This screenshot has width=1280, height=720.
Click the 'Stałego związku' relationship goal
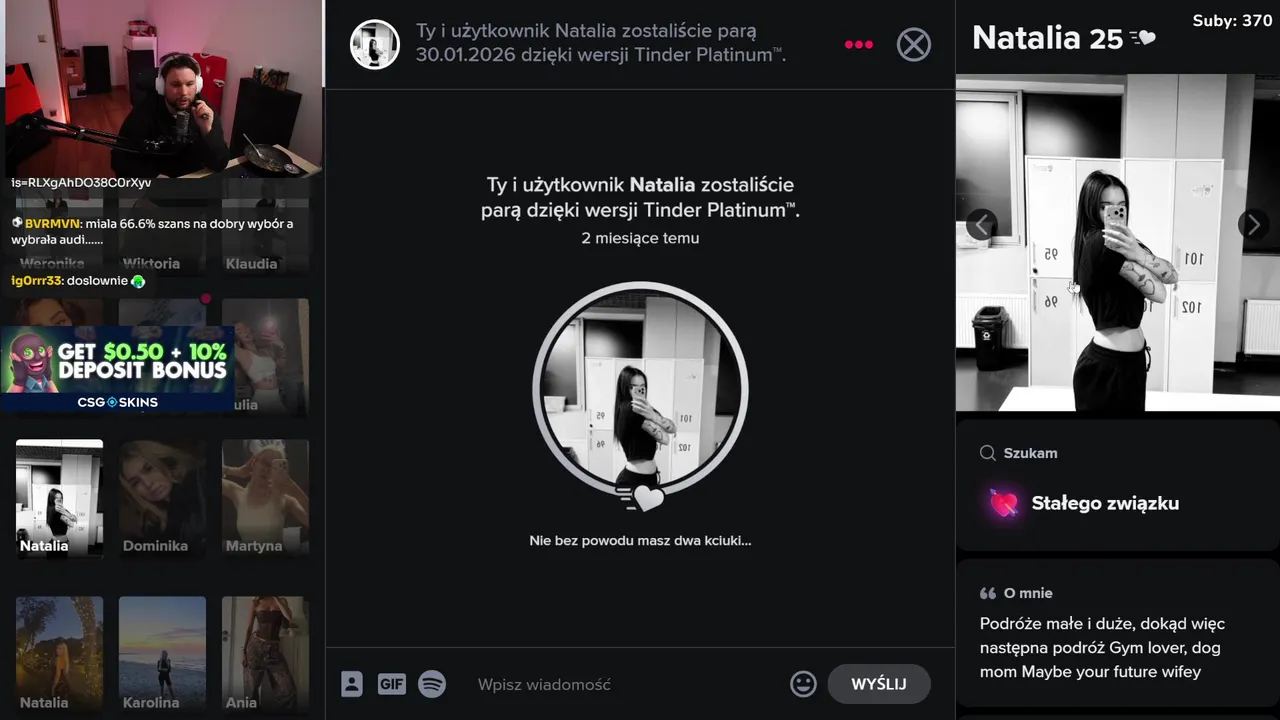(x=1105, y=503)
